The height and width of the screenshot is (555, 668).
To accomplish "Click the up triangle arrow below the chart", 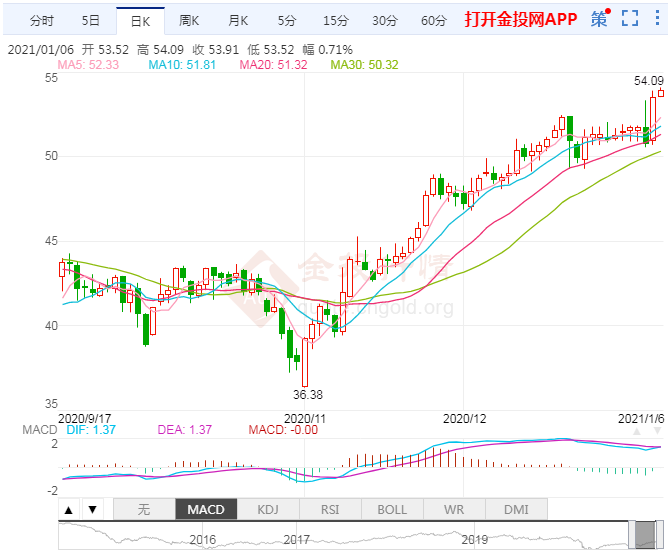I will pyautogui.click(x=69, y=509).
